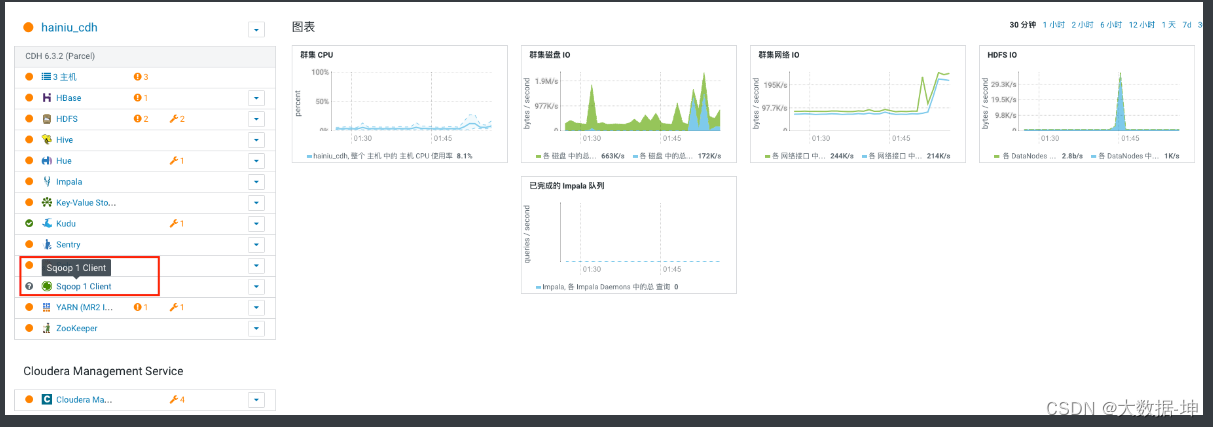Open the Cloudera Management Service actions dropdown
1213x427 pixels.
pyautogui.click(x=256, y=399)
